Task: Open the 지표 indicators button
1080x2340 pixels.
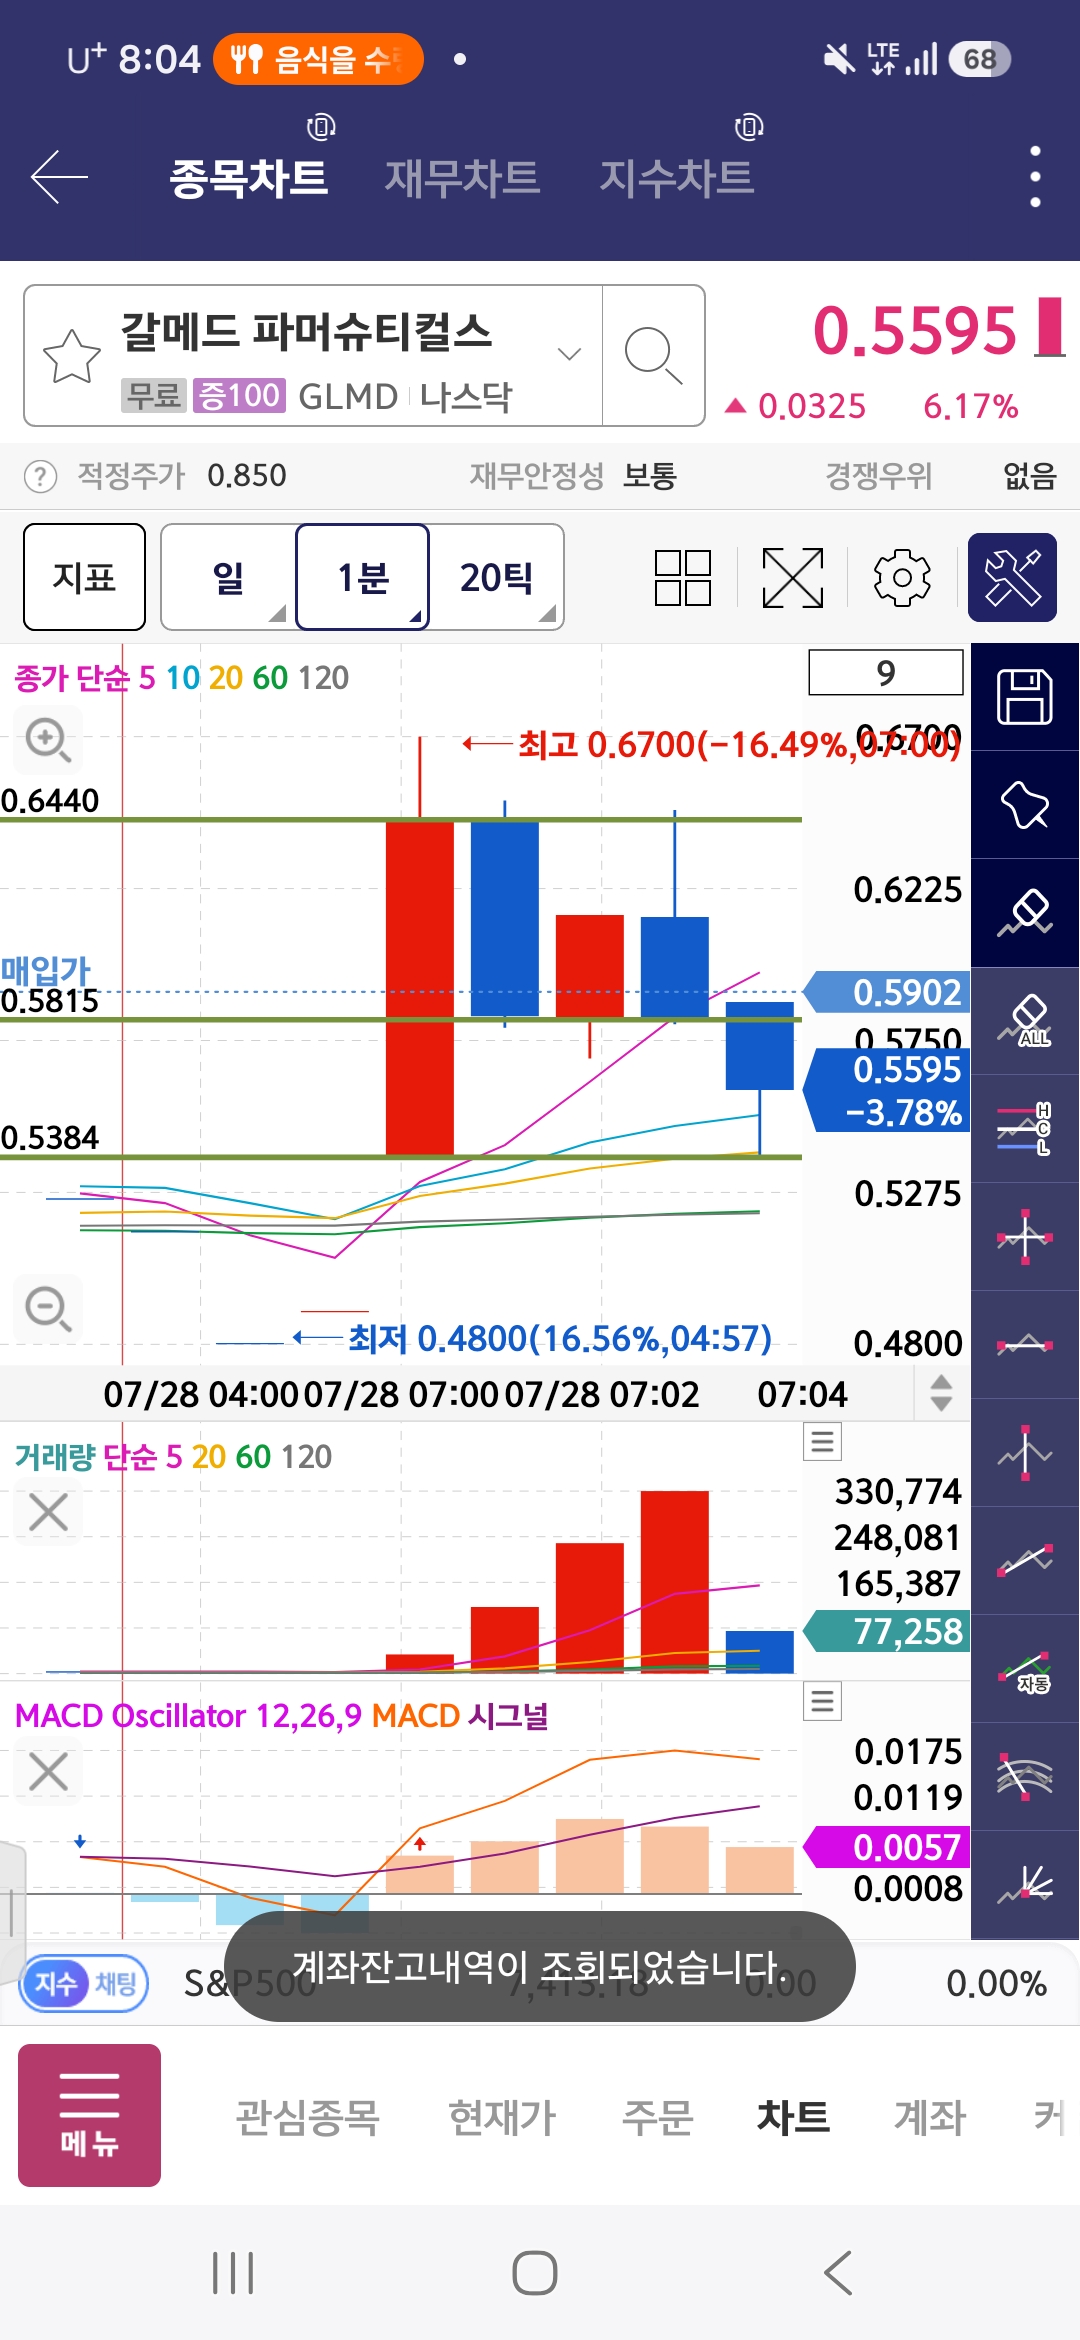Action: pyautogui.click(x=84, y=577)
